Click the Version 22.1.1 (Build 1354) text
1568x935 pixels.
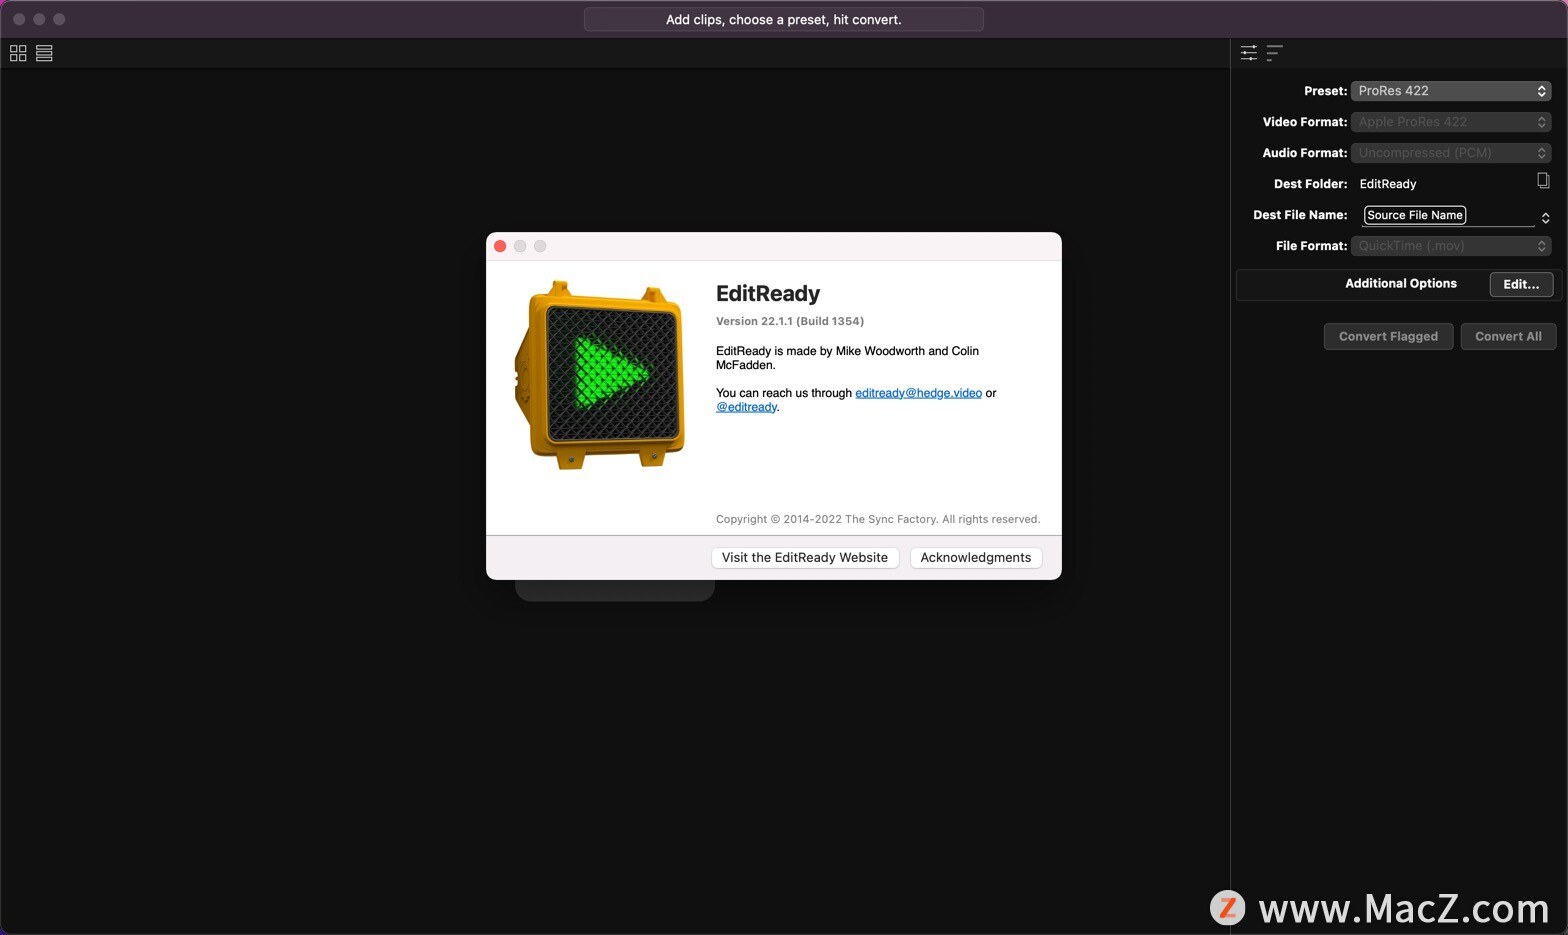coord(790,321)
